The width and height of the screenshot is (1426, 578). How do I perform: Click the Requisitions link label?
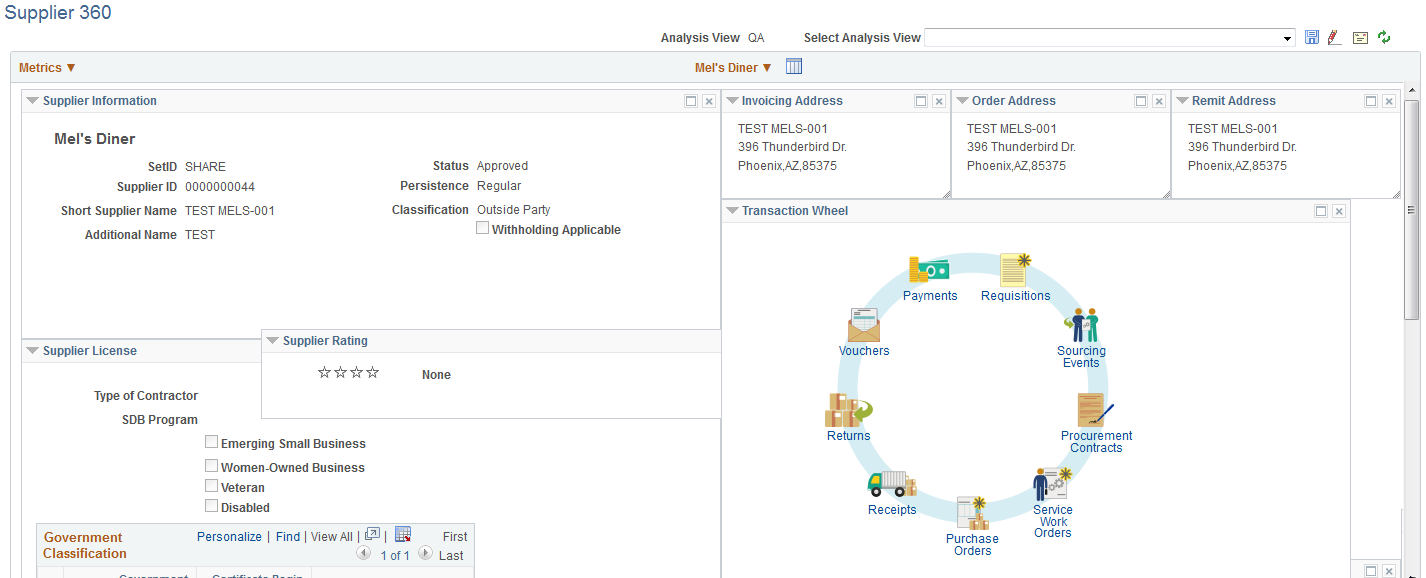tap(1015, 296)
